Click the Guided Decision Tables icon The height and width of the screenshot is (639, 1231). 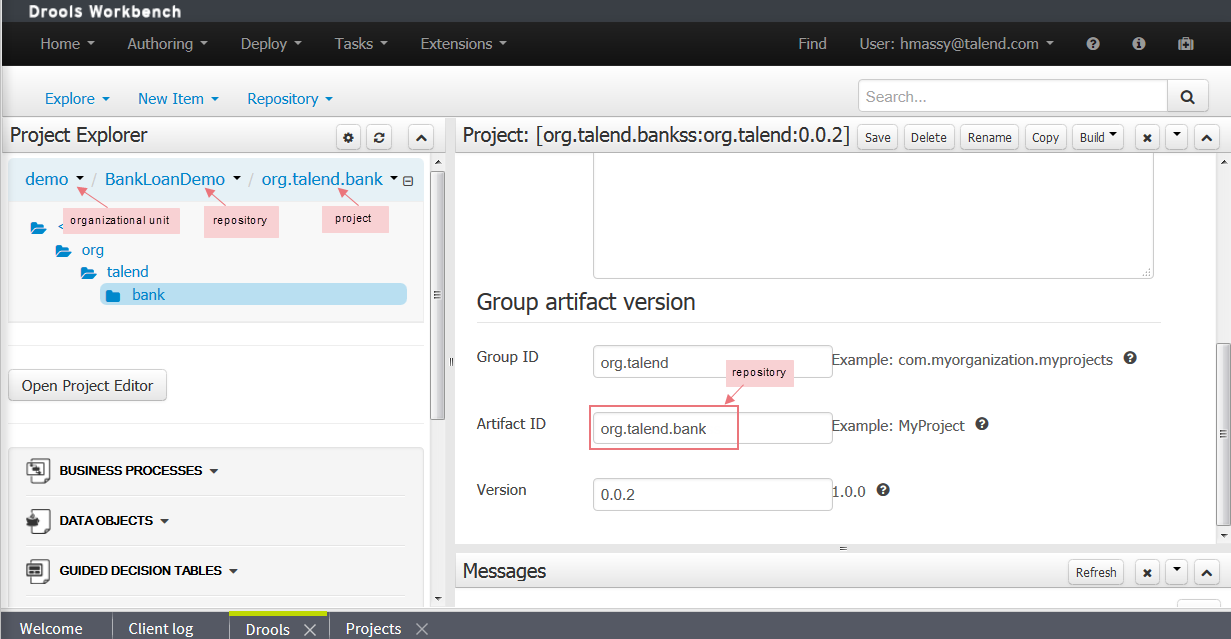[x=38, y=570]
